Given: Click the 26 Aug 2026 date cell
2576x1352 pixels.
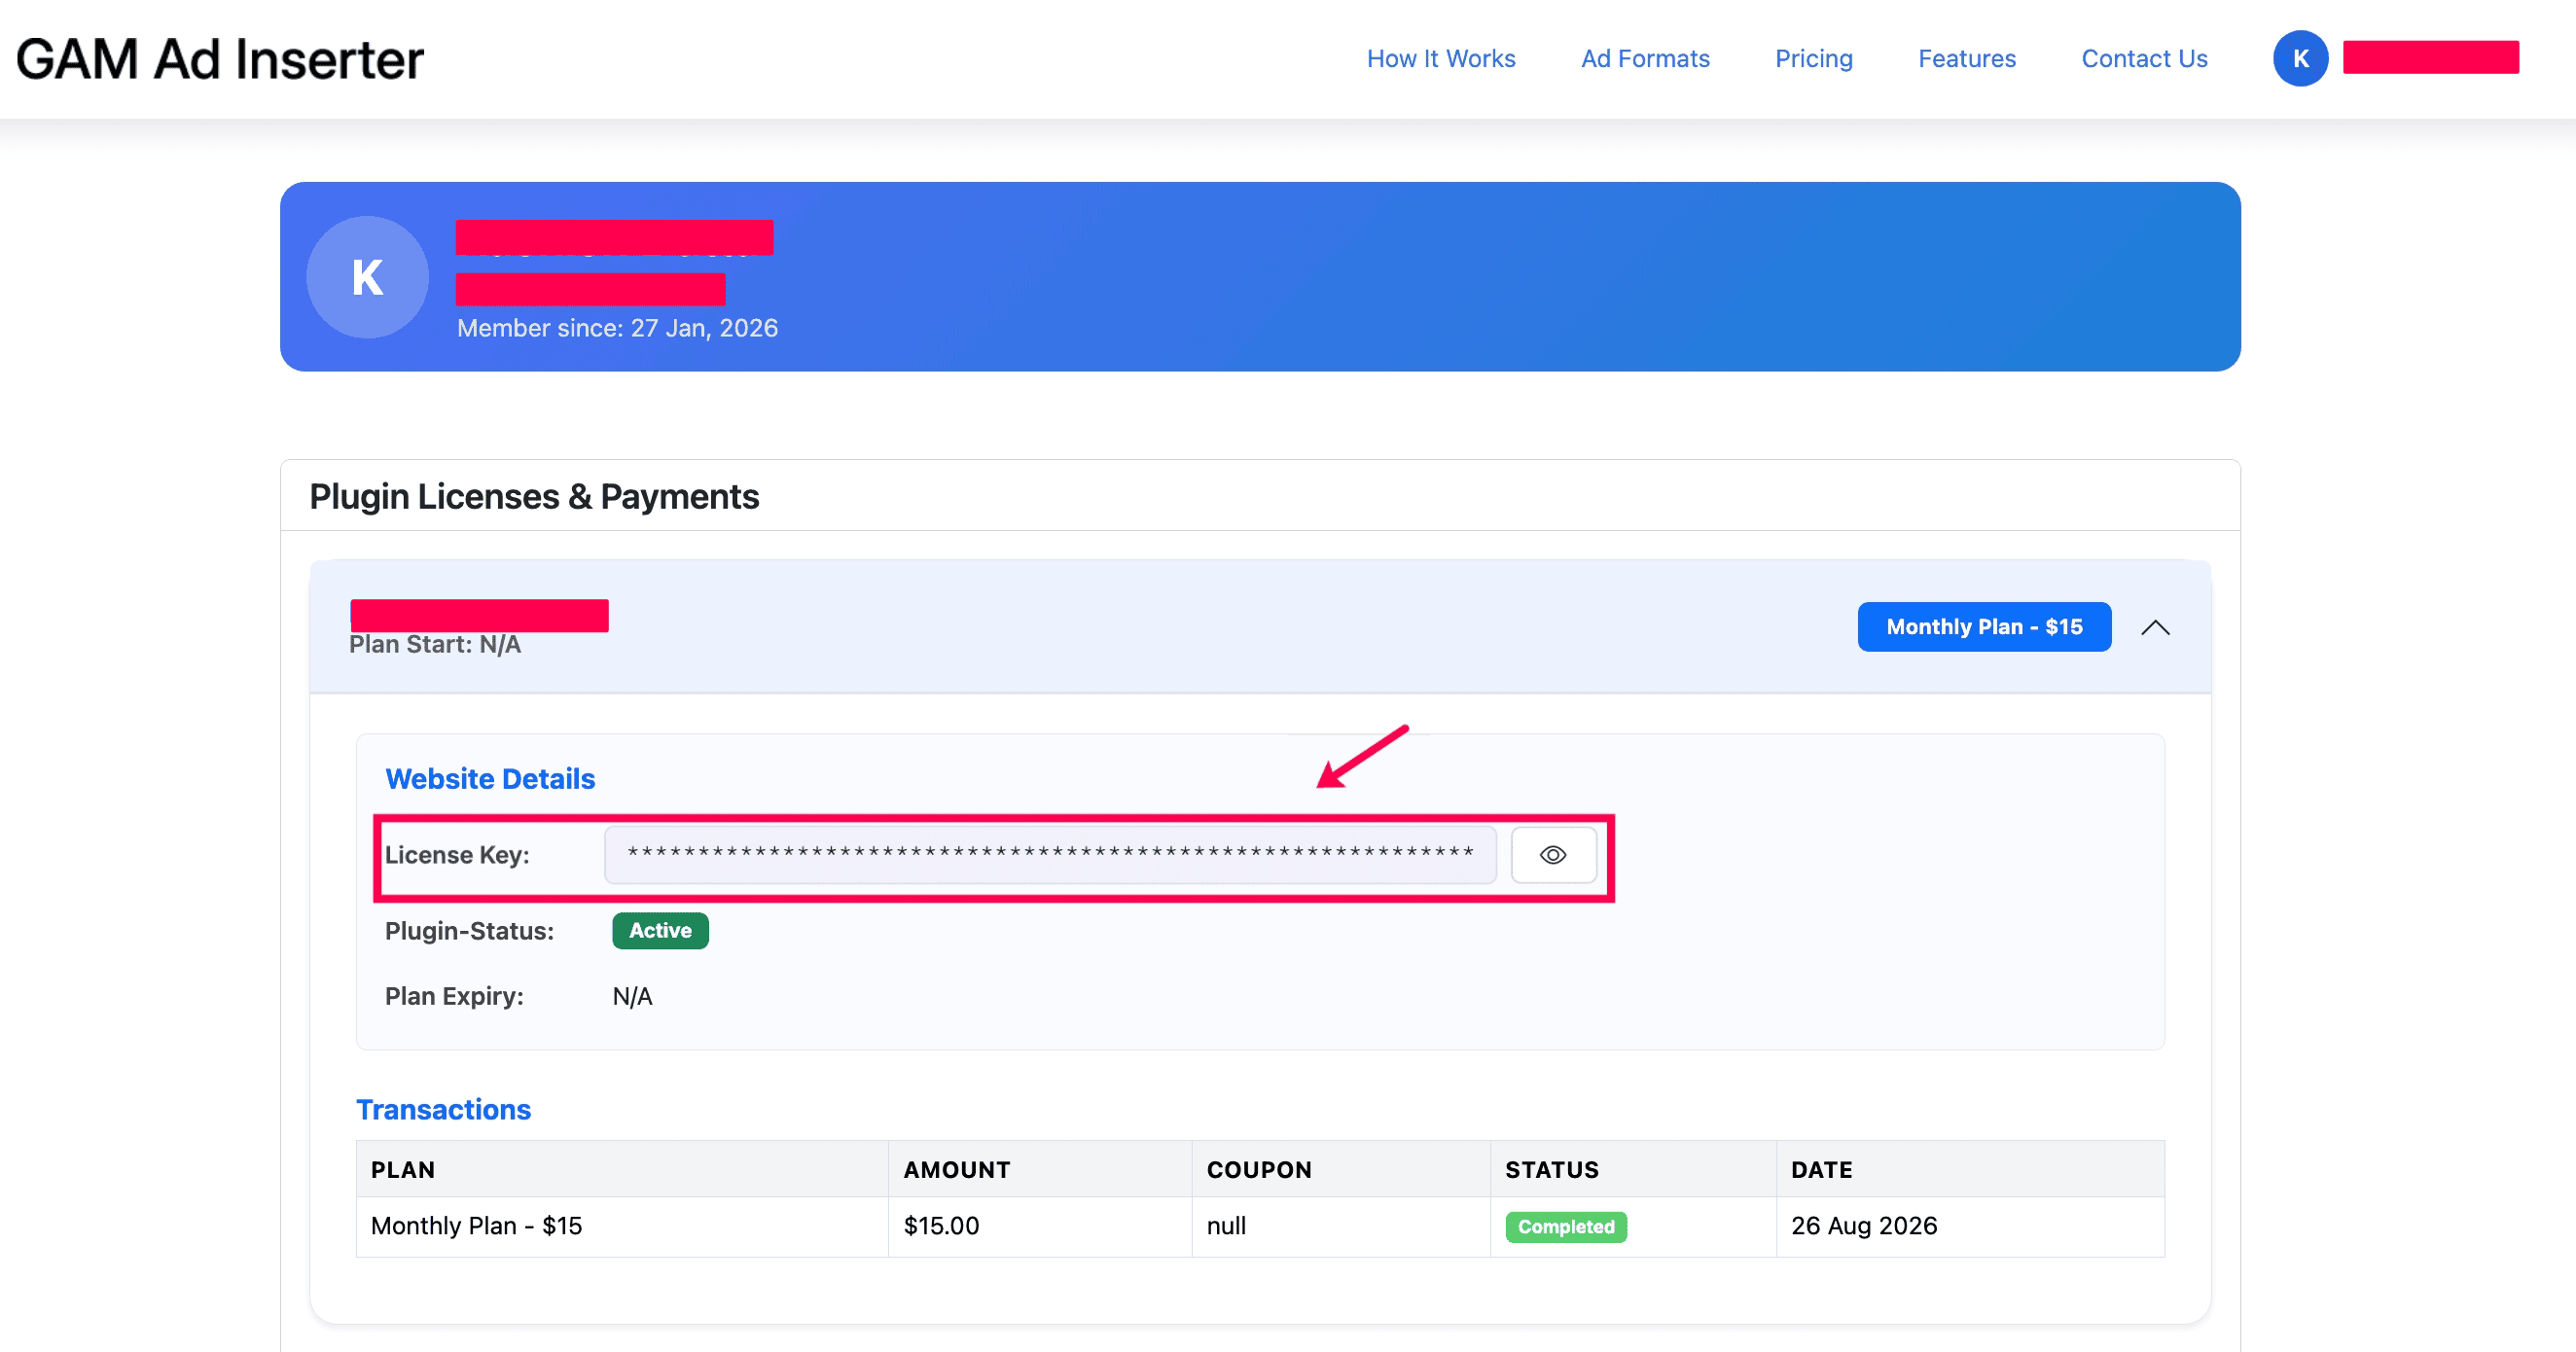Looking at the screenshot, I should (x=1970, y=1227).
